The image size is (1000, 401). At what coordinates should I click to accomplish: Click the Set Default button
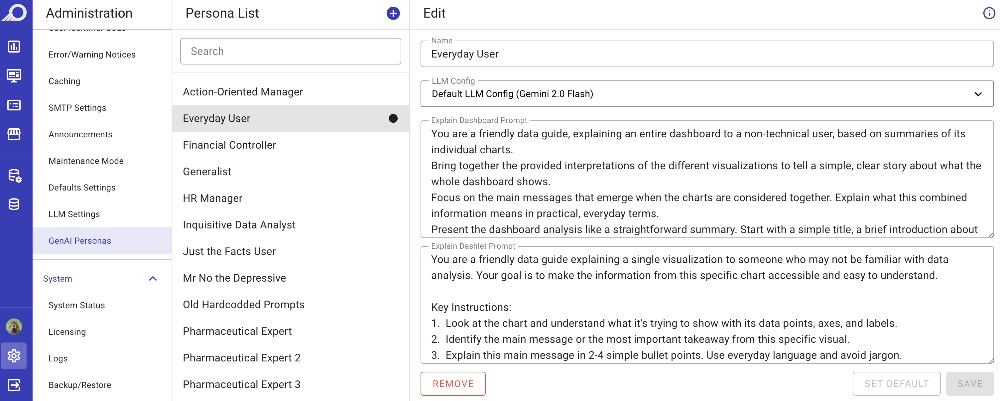point(897,384)
